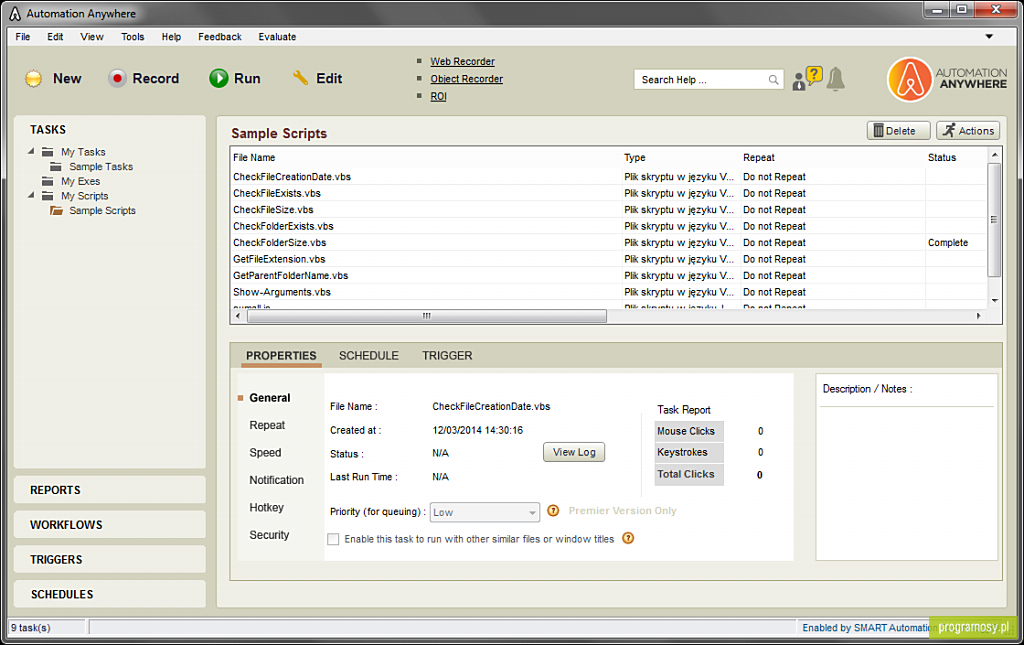Open the Evaluate menu

coord(277,37)
